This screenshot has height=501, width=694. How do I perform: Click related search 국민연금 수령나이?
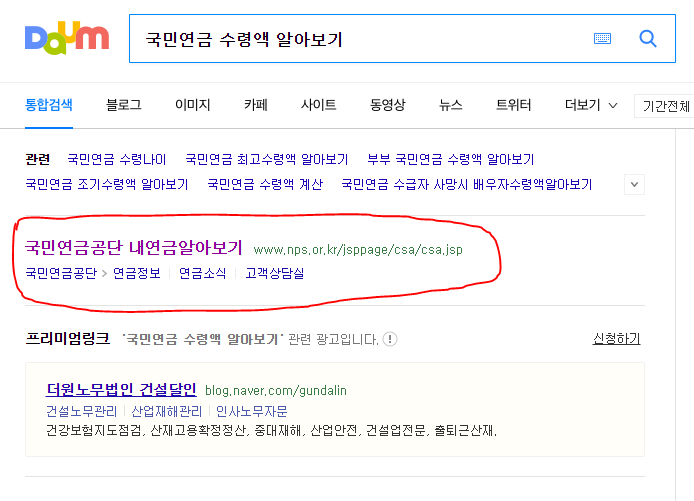coord(117,159)
